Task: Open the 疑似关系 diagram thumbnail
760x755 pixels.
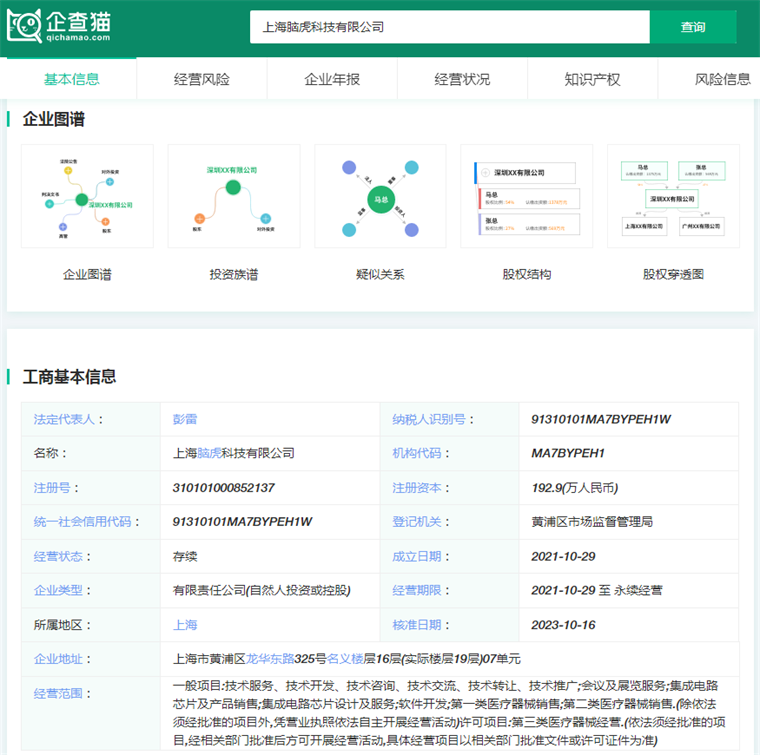Action: point(380,196)
